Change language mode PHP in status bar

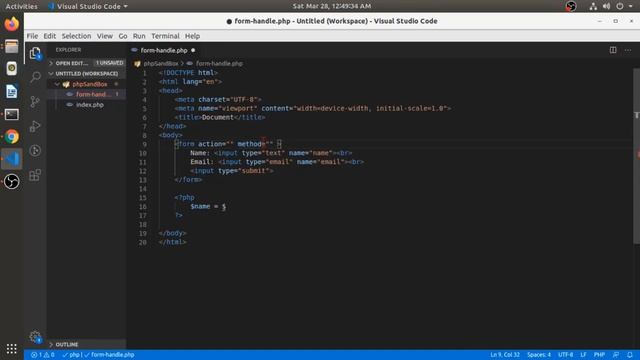pyautogui.click(x=599, y=355)
